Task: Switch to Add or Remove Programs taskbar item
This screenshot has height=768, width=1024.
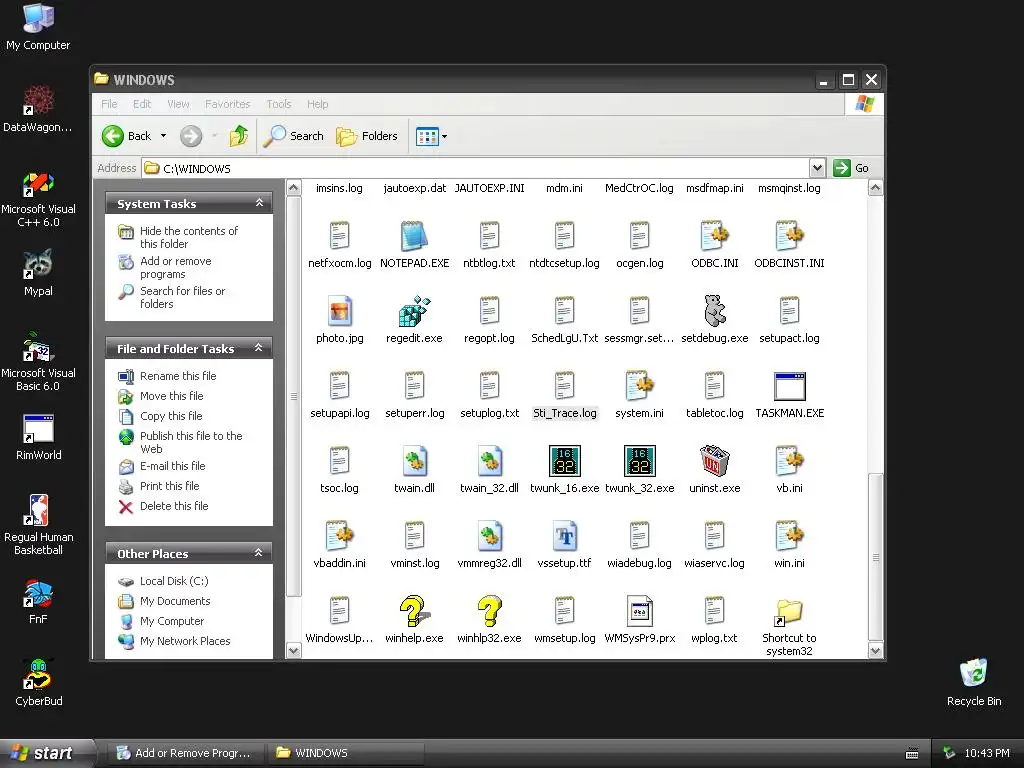Action: click(185, 753)
